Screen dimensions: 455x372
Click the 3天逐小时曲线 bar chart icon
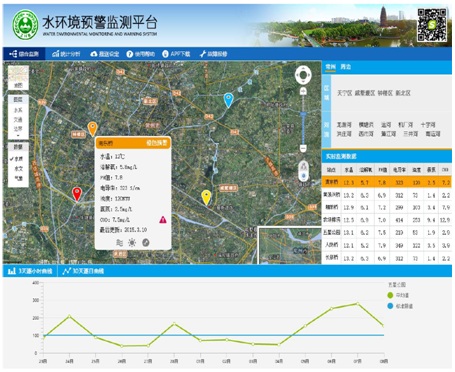click(12, 271)
